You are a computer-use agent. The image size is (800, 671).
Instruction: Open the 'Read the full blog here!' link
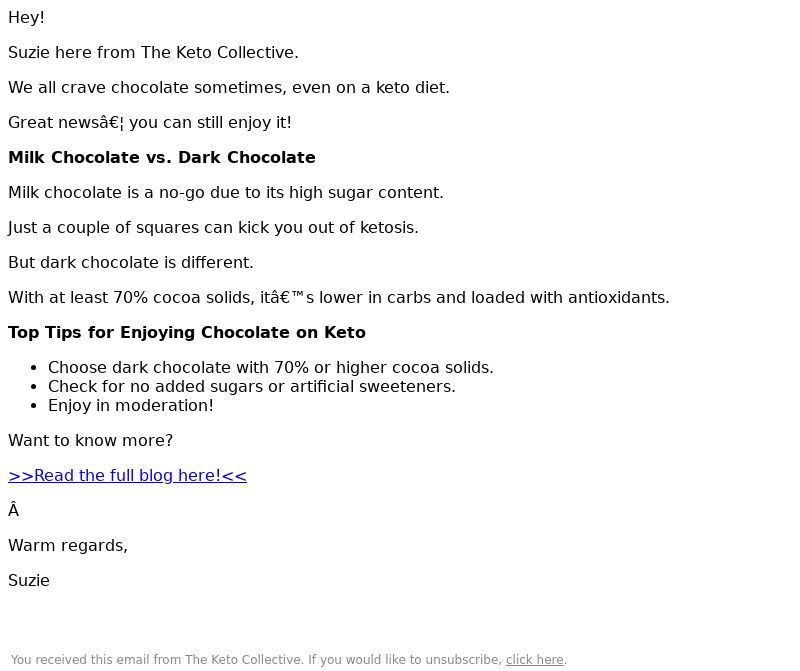tap(127, 476)
